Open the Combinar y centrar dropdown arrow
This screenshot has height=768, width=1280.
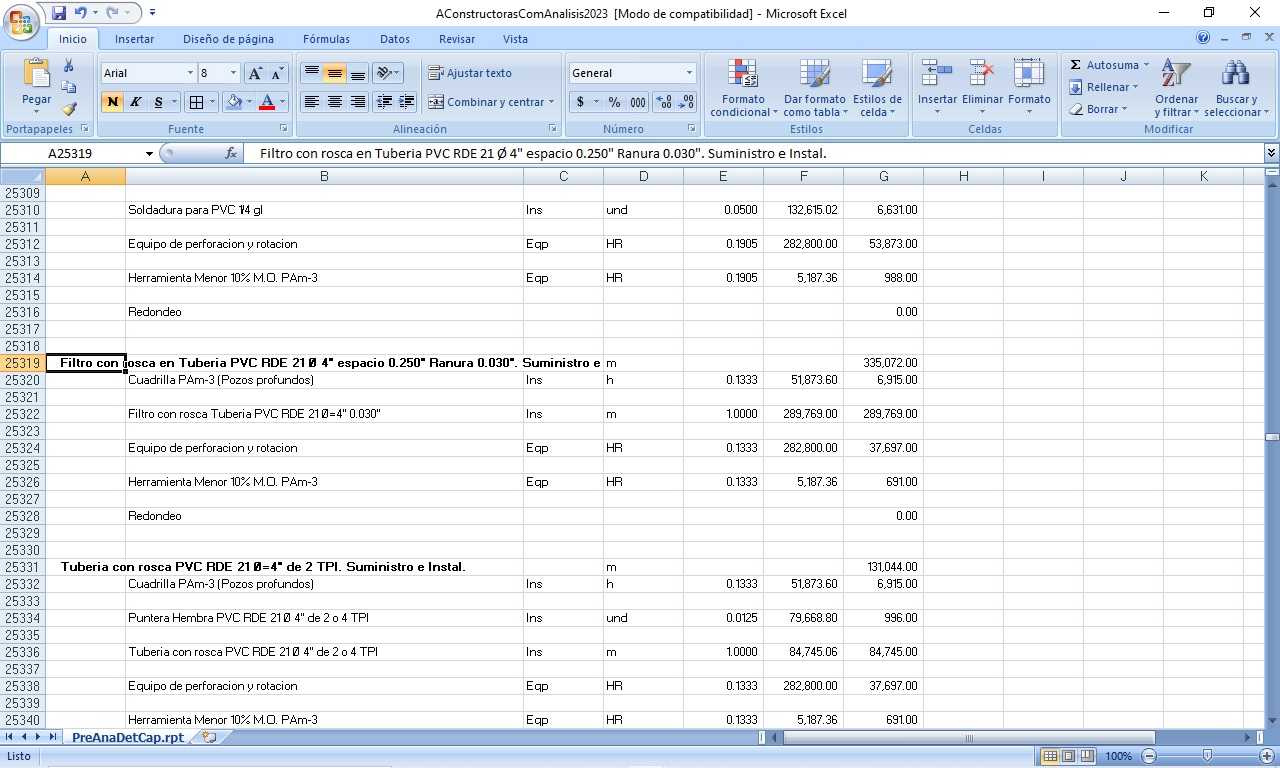552,102
